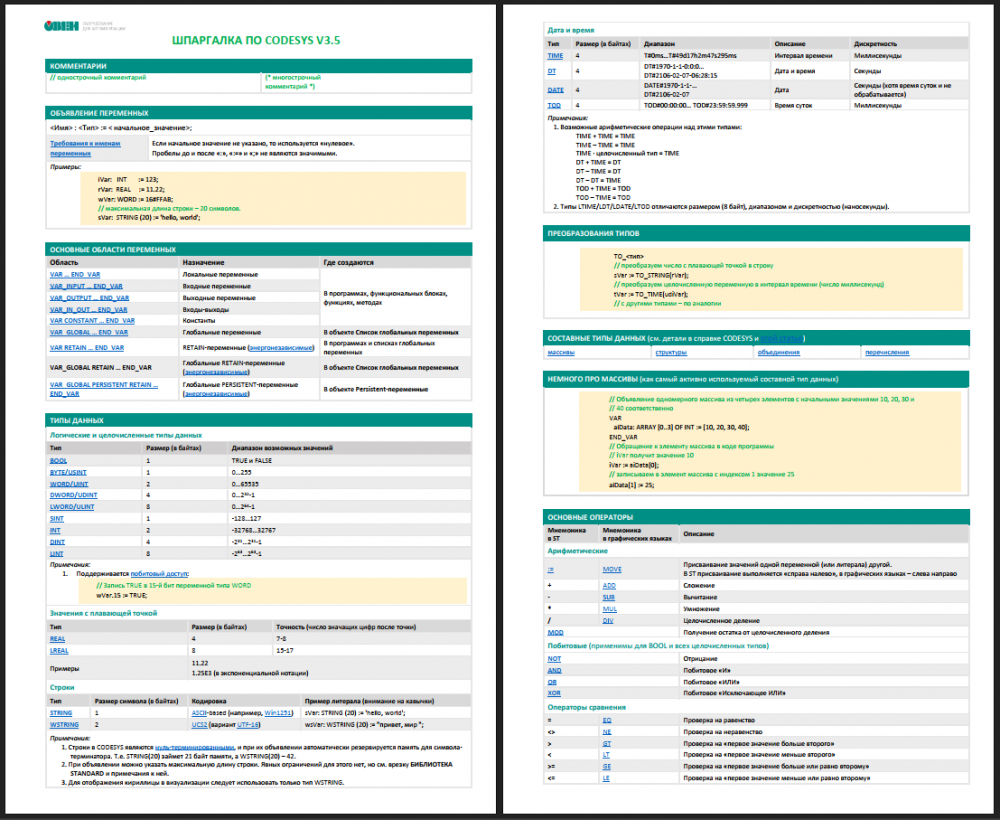1000x820 pixels.
Task: Click the 'aiData[1] := 25;' code line
Action: point(631,485)
